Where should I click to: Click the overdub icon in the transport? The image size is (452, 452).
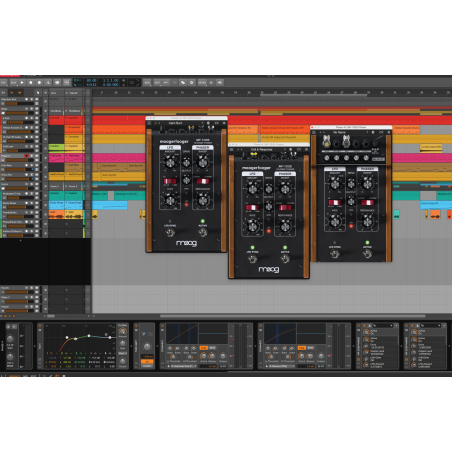57,82
